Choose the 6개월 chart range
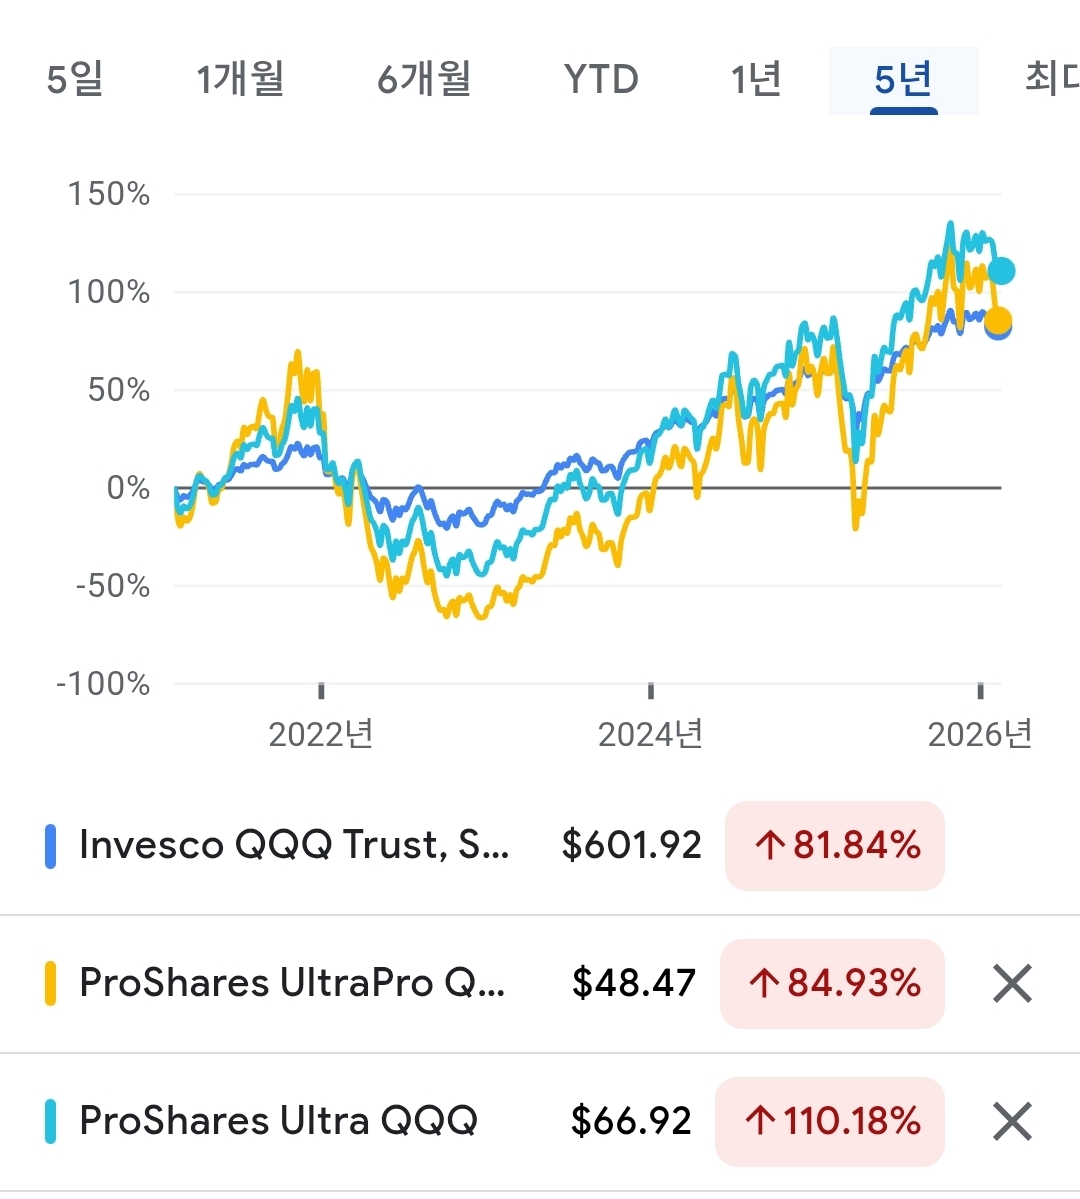 click(x=424, y=79)
